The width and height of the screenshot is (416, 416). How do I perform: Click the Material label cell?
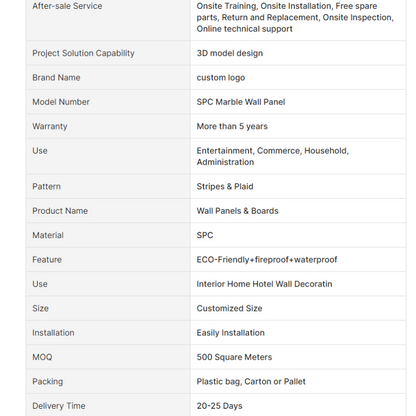[108, 235]
